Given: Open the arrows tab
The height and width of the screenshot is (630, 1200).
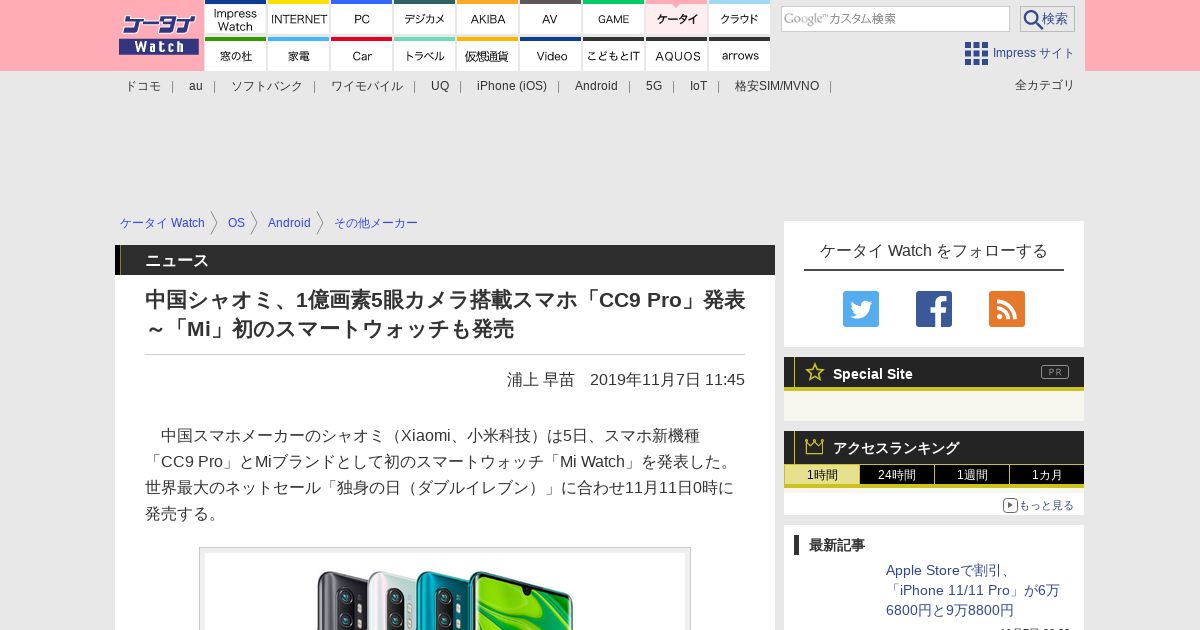Looking at the screenshot, I should click(x=740, y=54).
